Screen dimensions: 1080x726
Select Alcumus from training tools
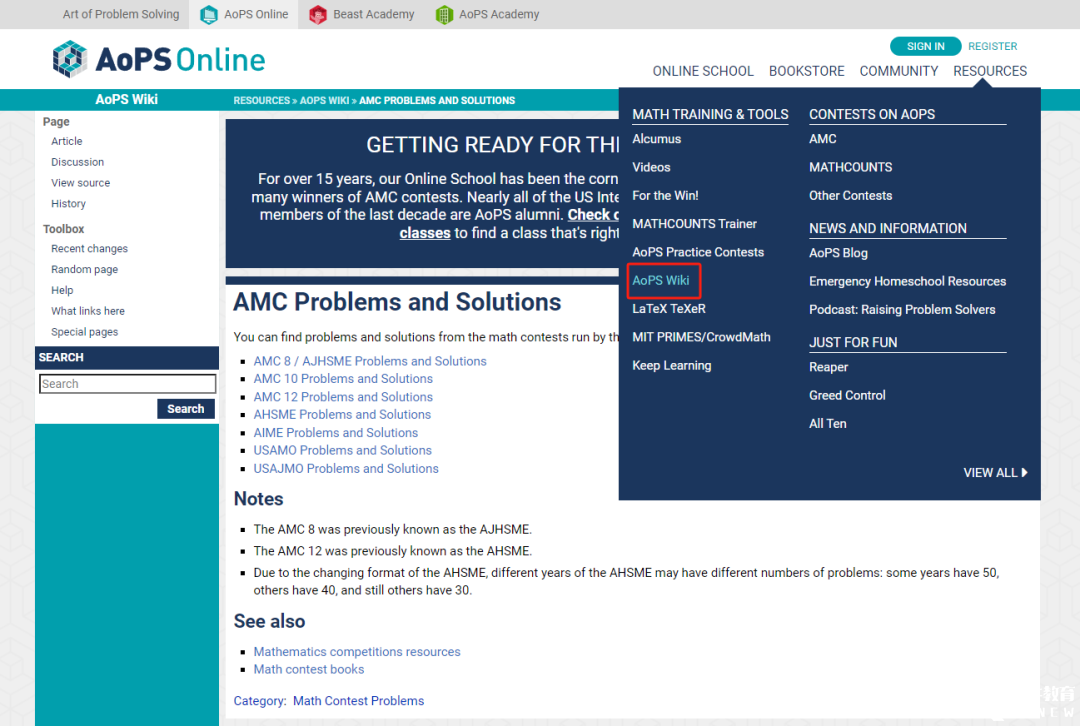point(657,139)
